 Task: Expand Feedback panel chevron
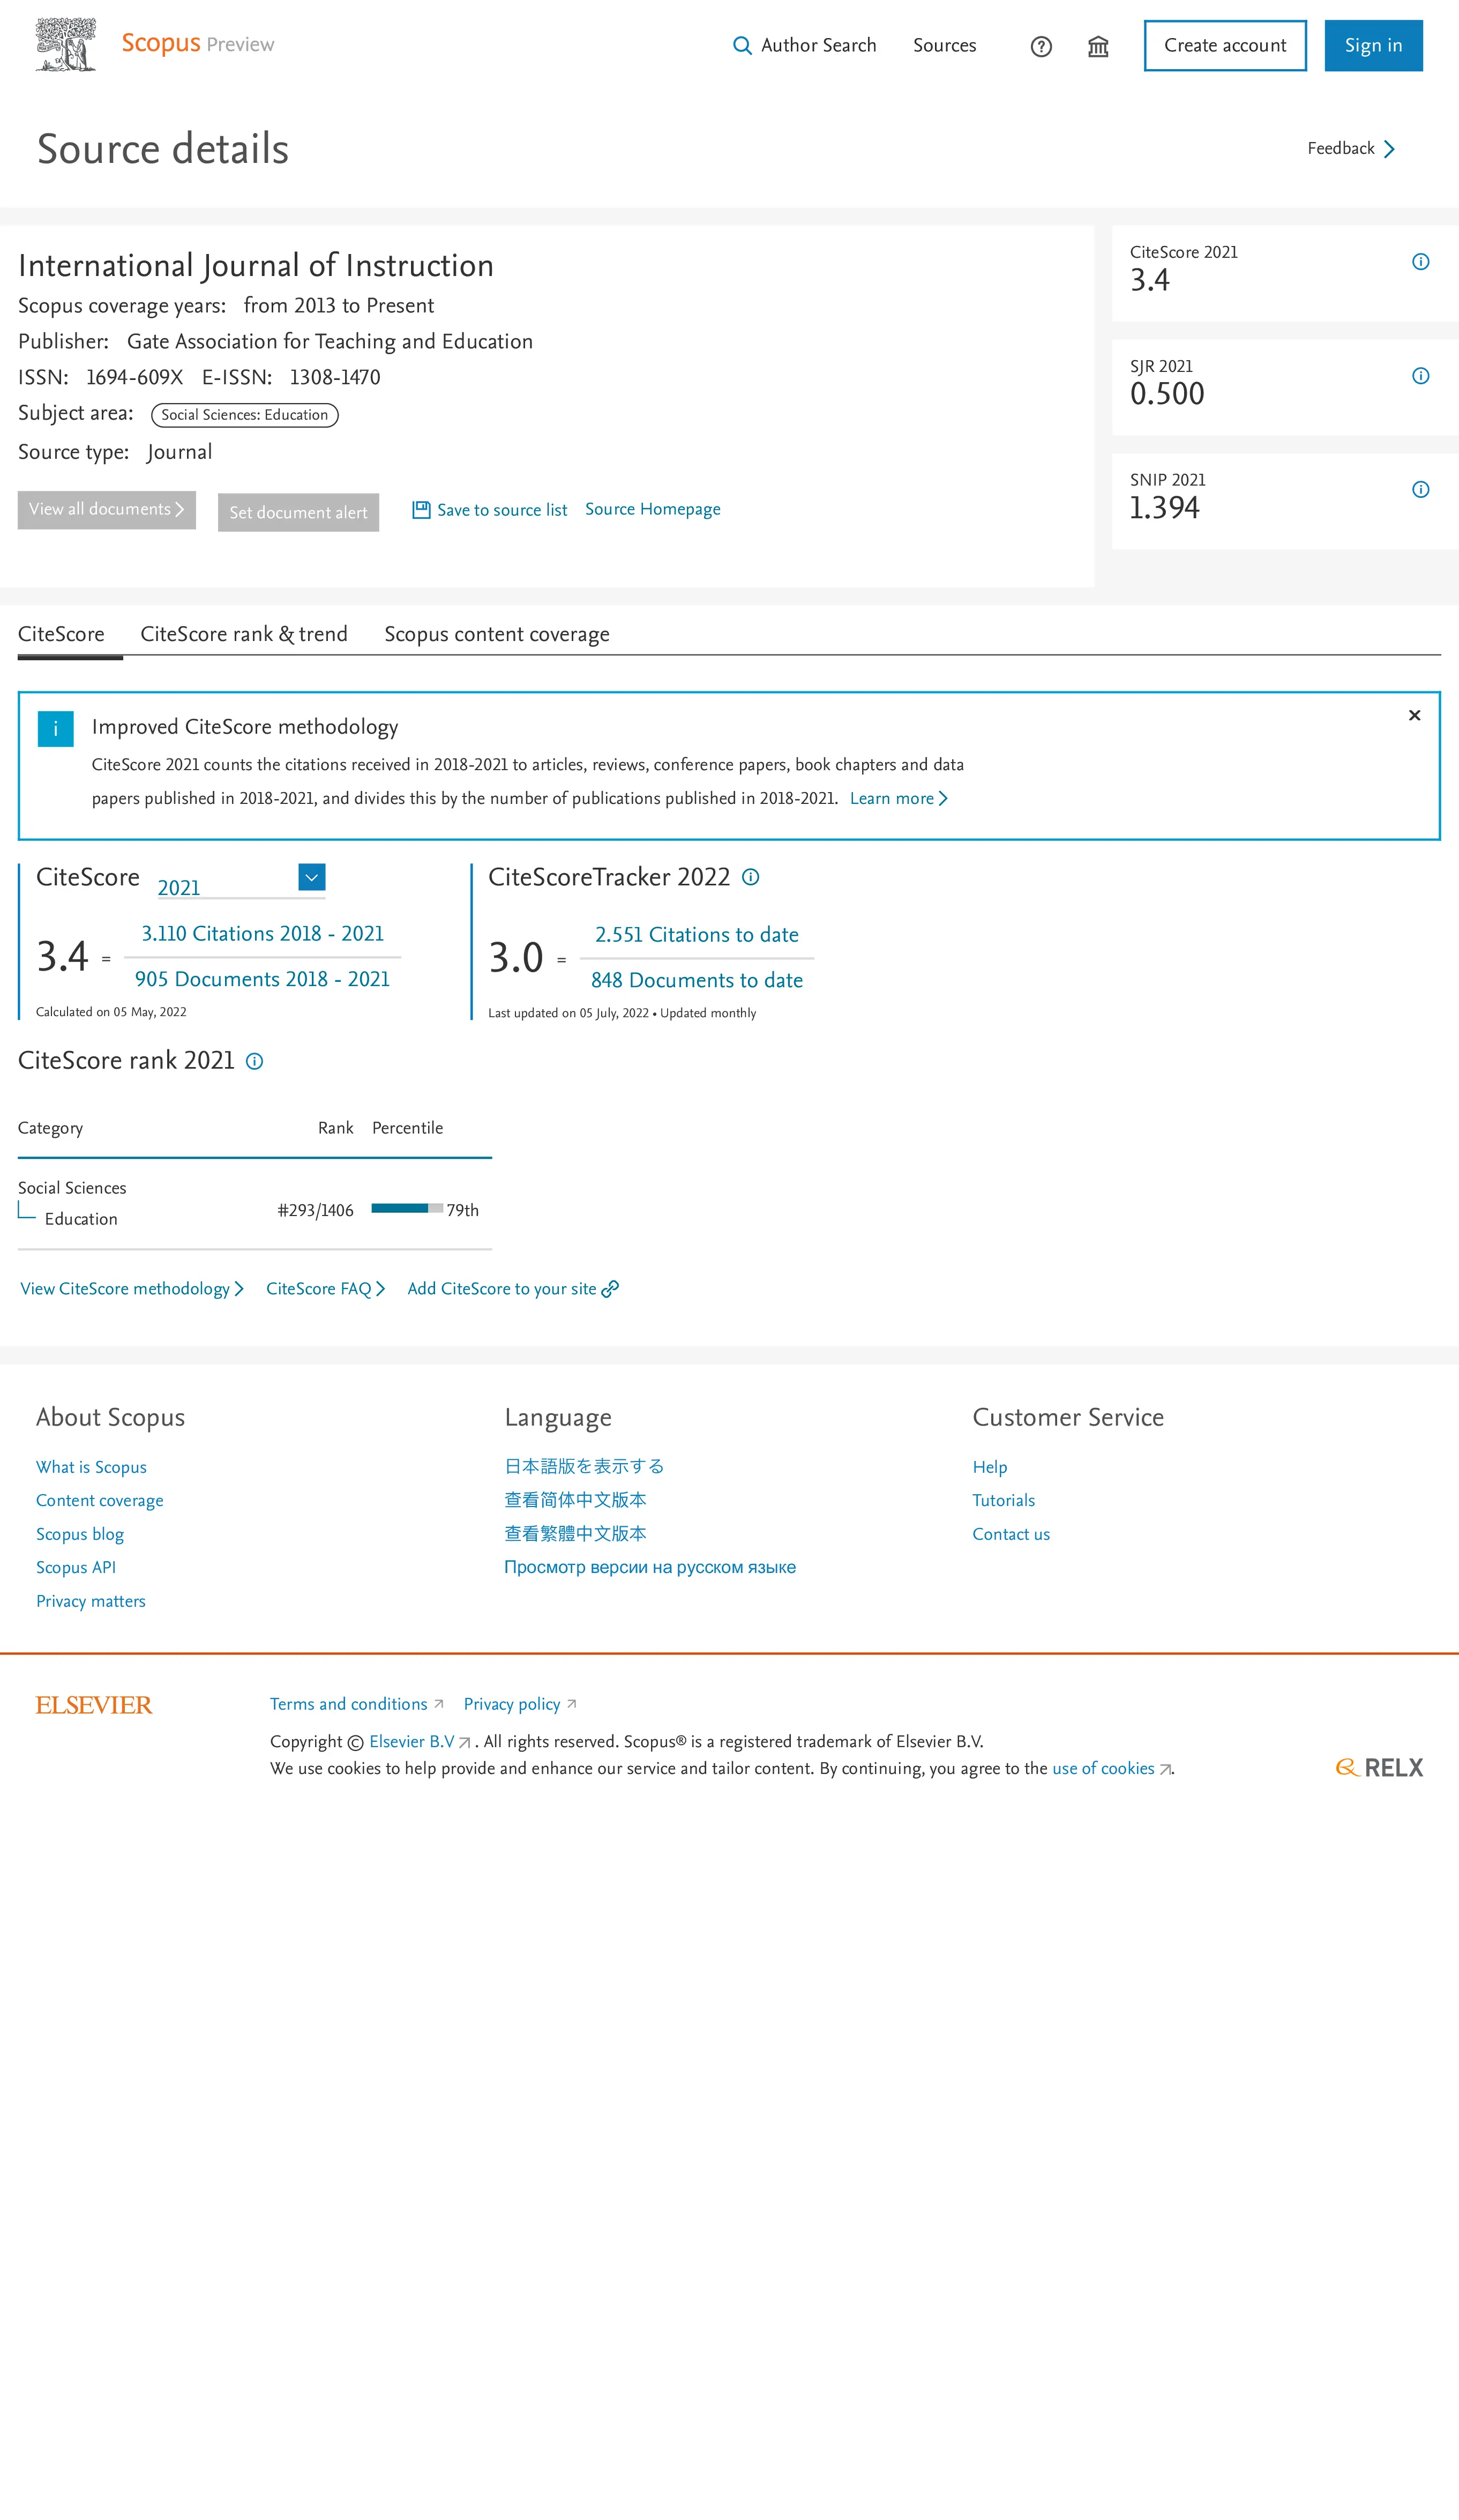[x=1389, y=149]
